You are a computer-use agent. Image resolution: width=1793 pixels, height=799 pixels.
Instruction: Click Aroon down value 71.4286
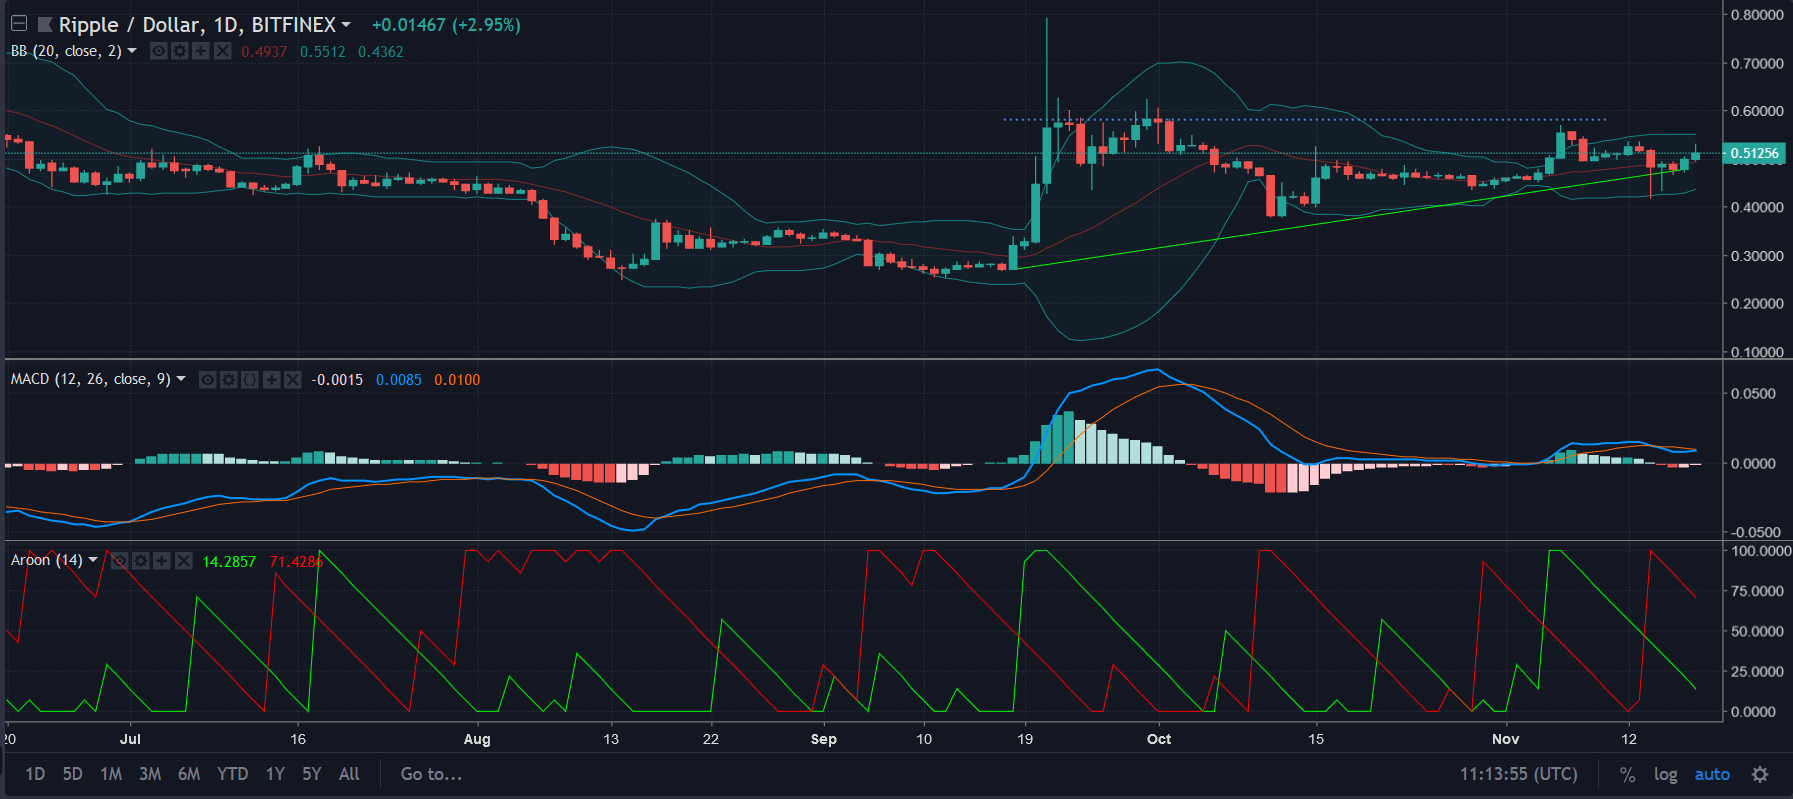(x=296, y=562)
